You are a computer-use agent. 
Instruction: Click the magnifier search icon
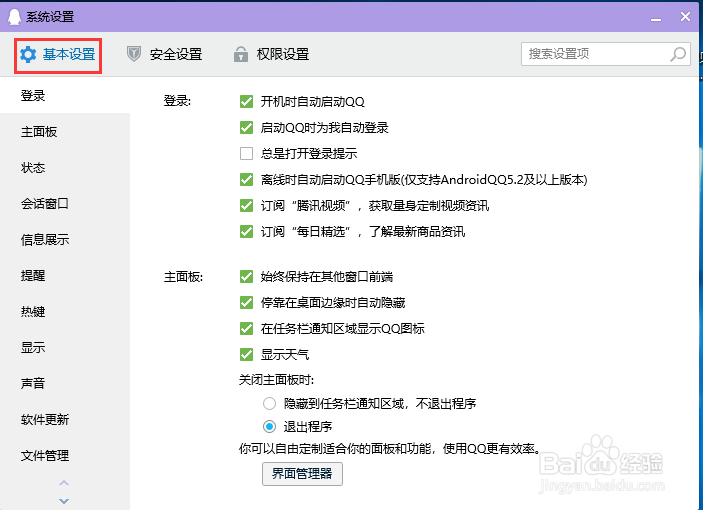678,54
